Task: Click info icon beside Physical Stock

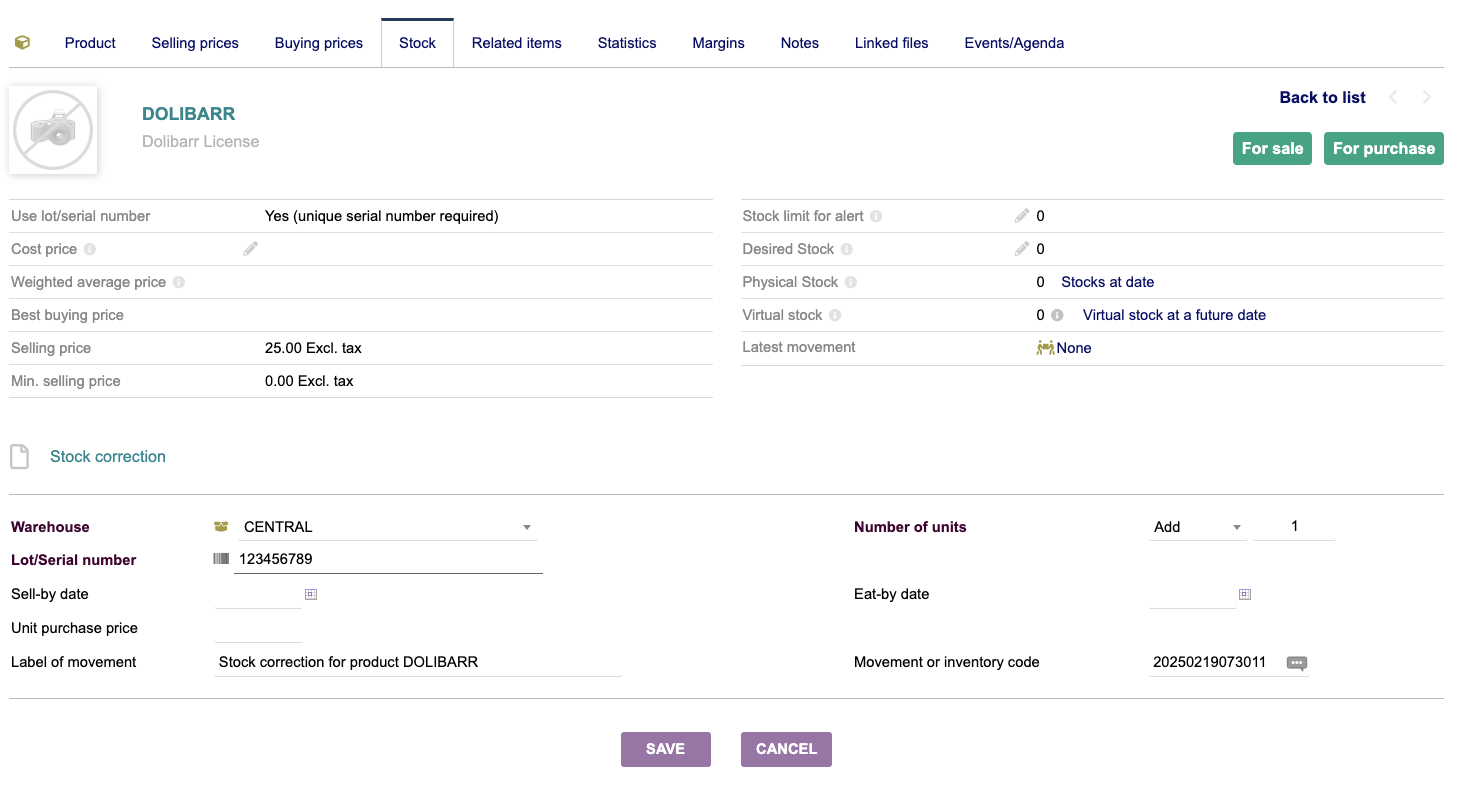Action: coord(850,282)
